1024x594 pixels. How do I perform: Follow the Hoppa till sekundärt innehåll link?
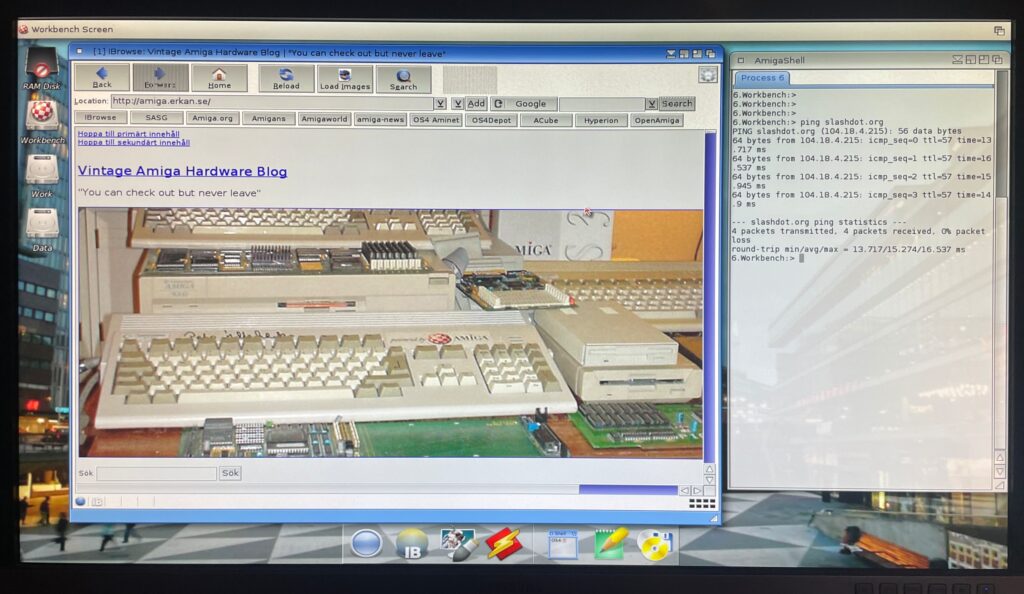pos(134,142)
